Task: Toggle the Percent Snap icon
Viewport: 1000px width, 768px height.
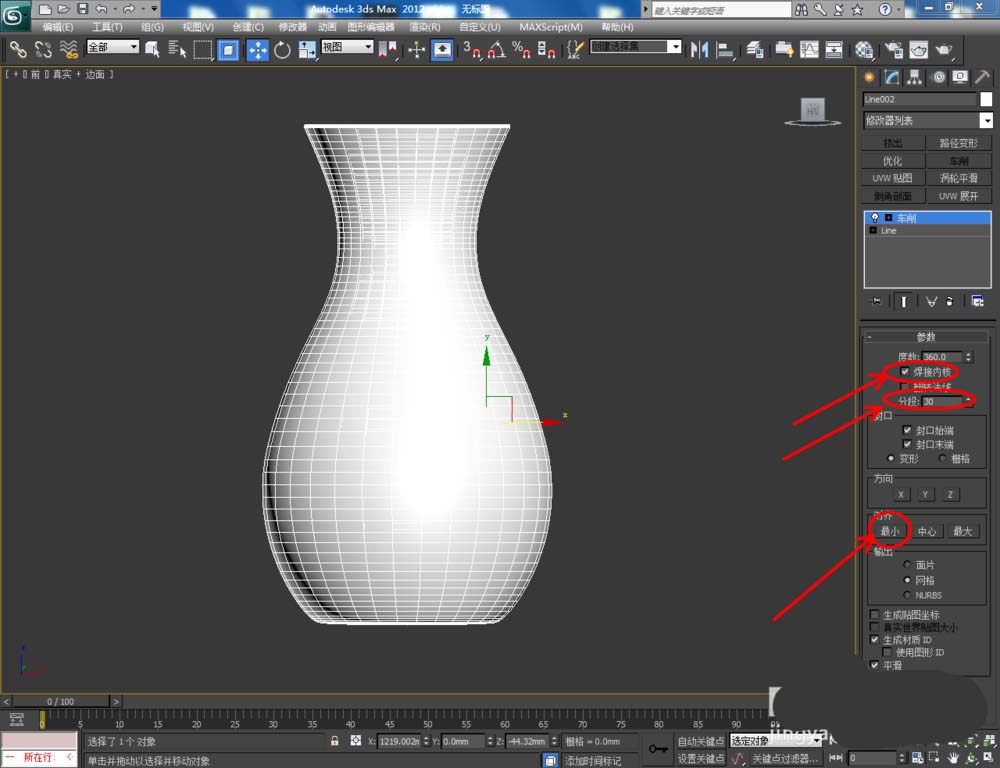Action: pos(521,49)
